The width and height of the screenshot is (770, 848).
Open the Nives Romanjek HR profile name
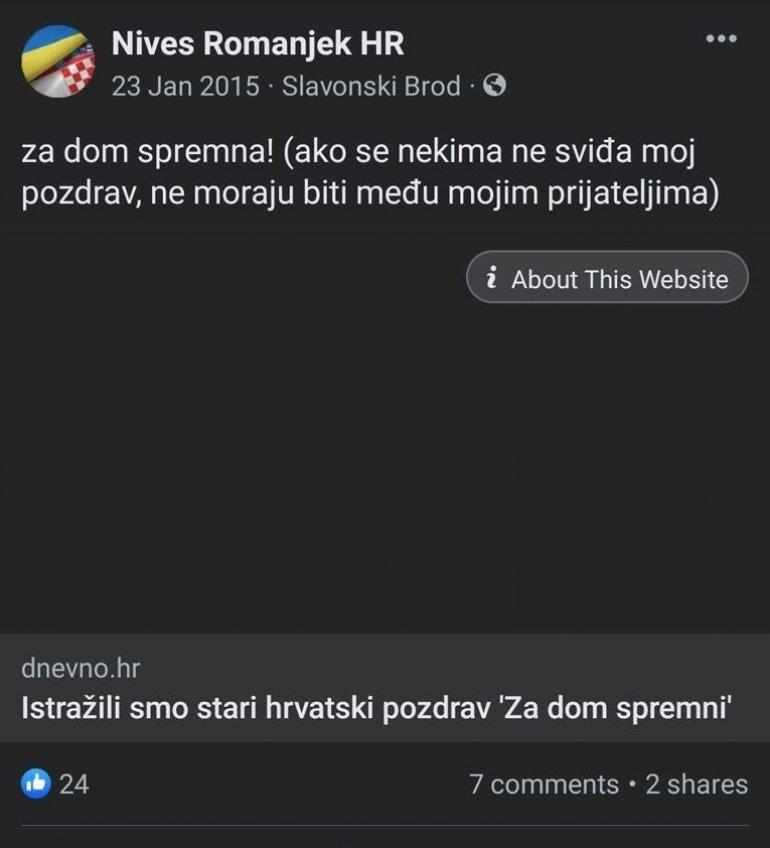257,45
